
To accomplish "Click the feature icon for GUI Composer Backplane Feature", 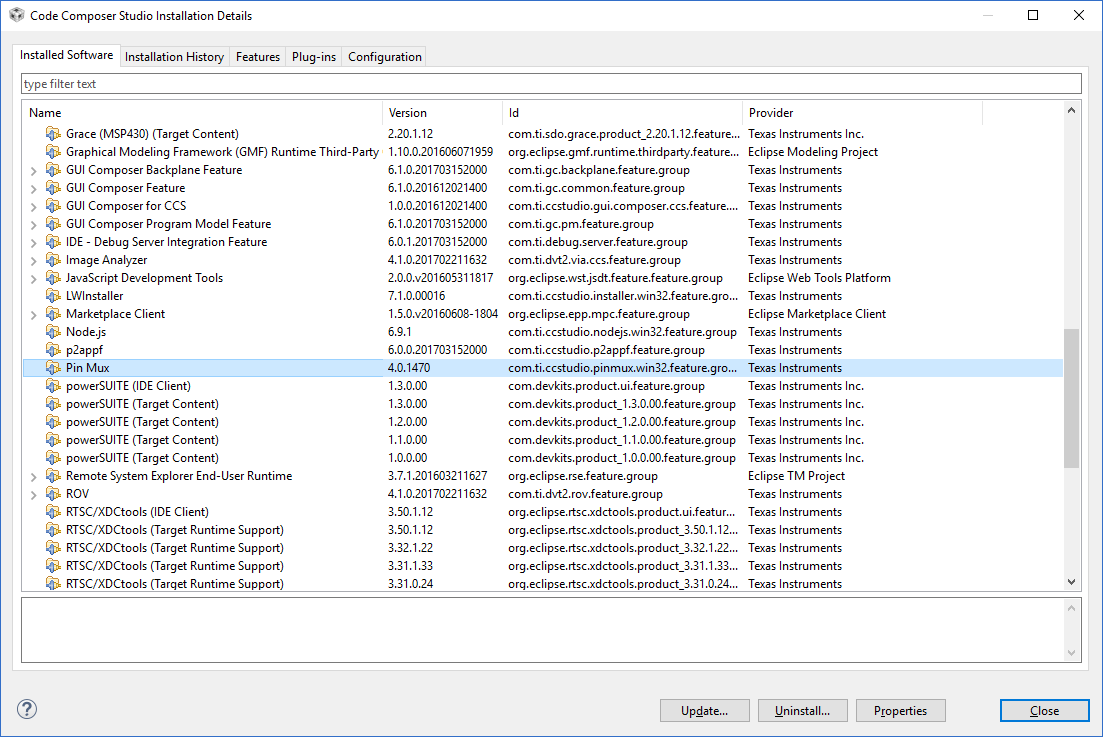I will coord(53,169).
